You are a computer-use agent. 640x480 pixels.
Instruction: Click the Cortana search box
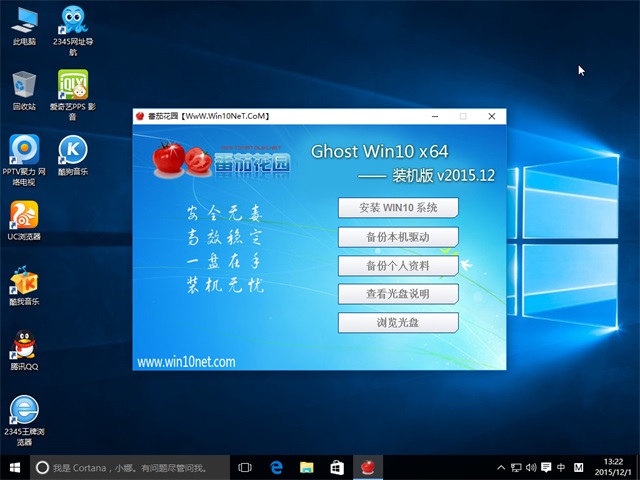(130, 467)
